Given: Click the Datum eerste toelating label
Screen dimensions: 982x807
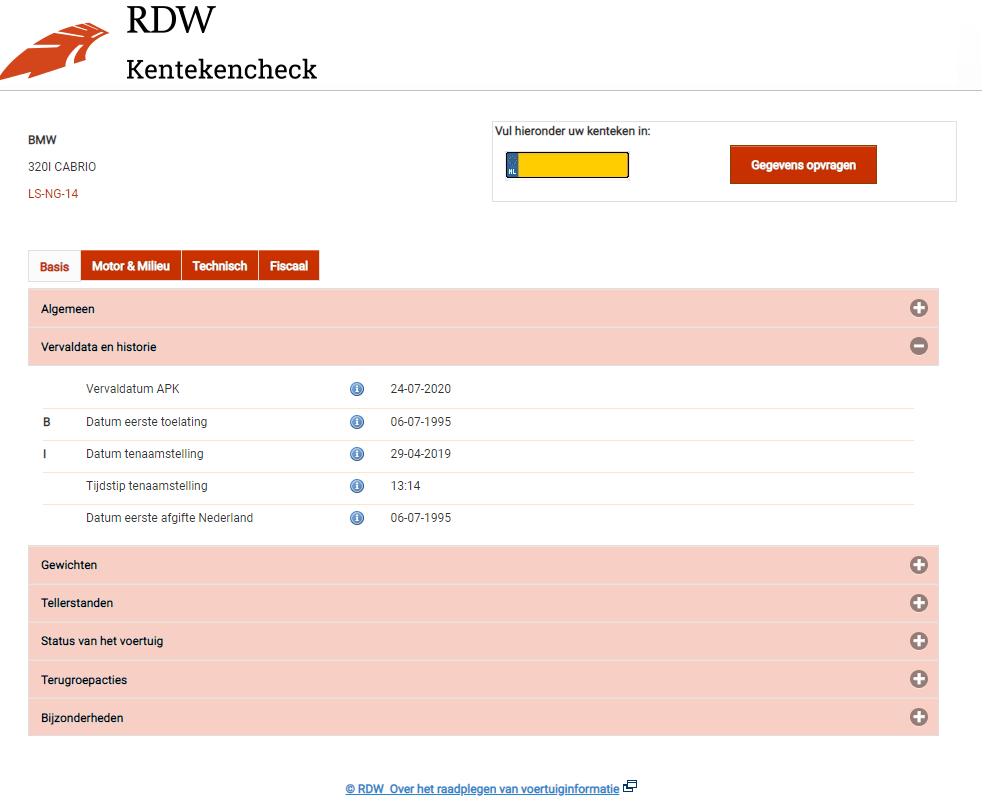Looking at the screenshot, I should [x=147, y=422].
